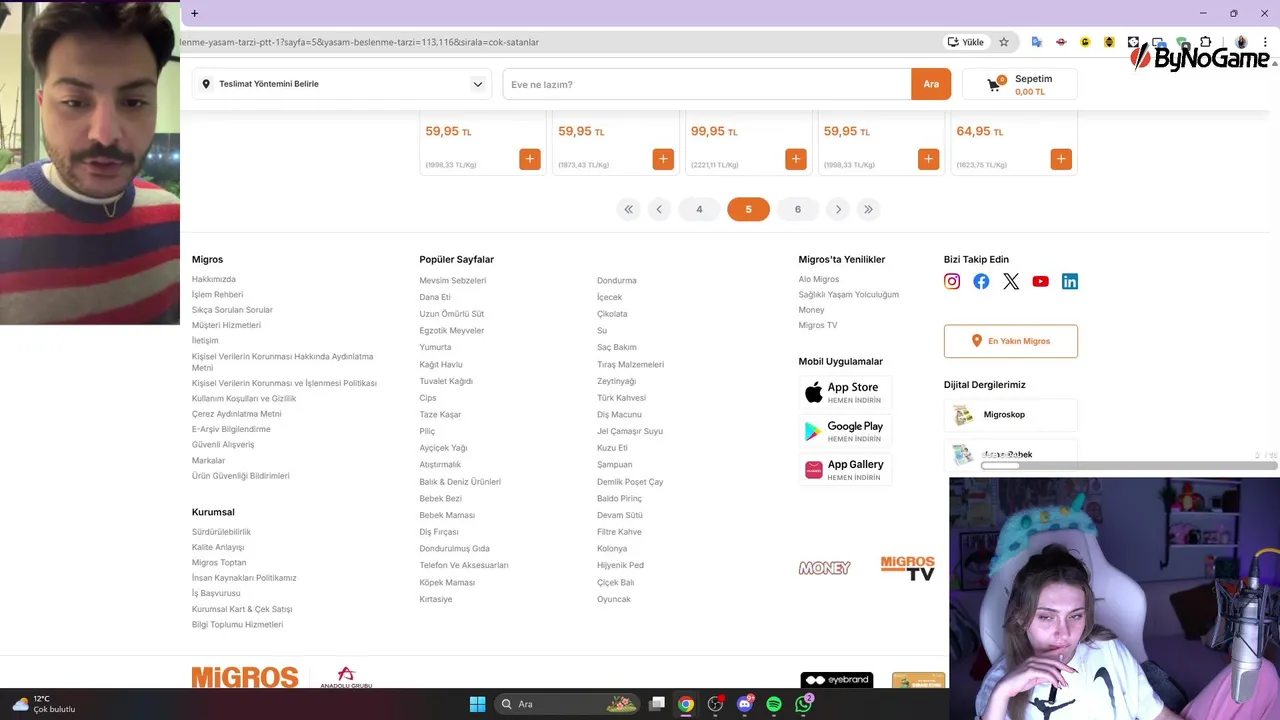Bookmark this page with star icon
Viewport: 1280px width, 720px height.
[x=1004, y=42]
